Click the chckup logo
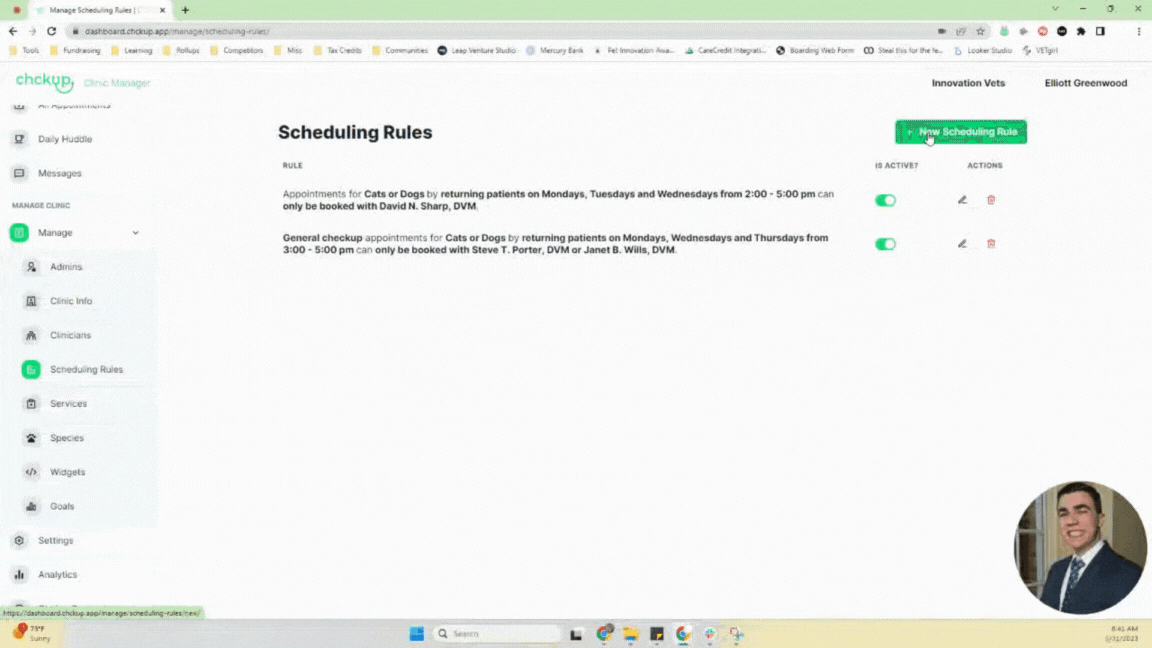This screenshot has width=1152, height=648. (45, 81)
